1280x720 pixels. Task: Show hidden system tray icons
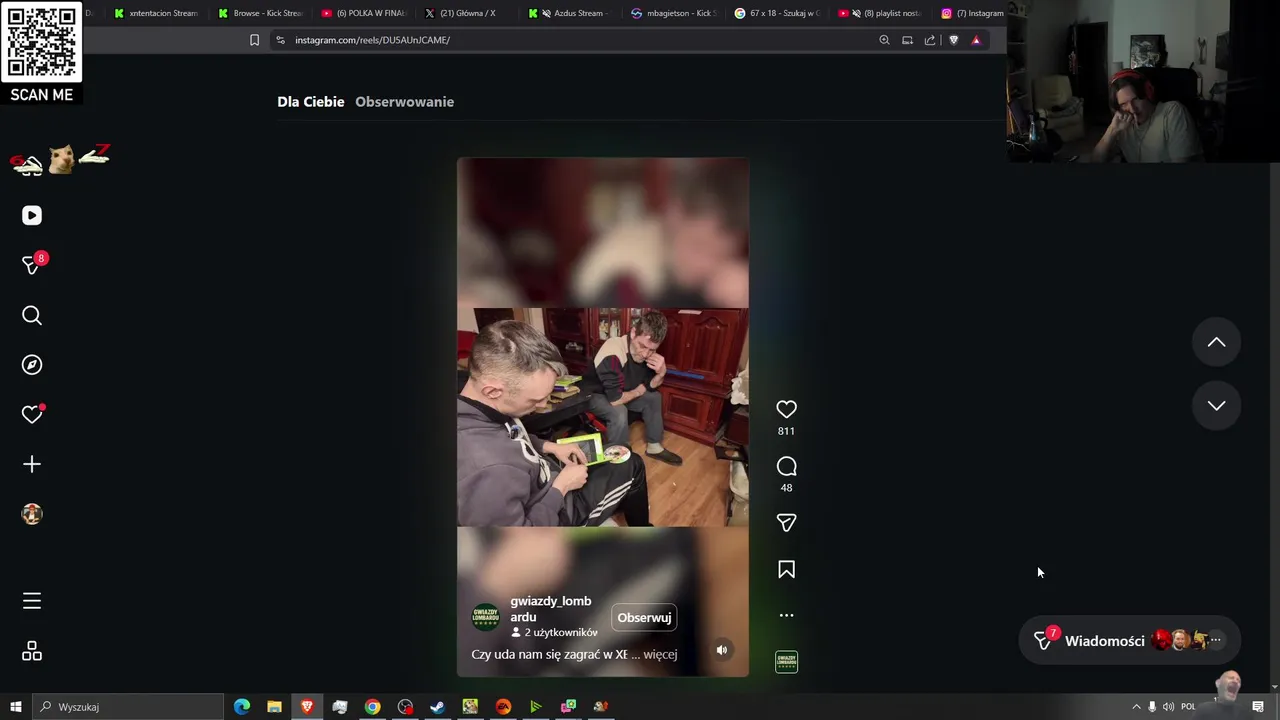pyautogui.click(x=1136, y=707)
